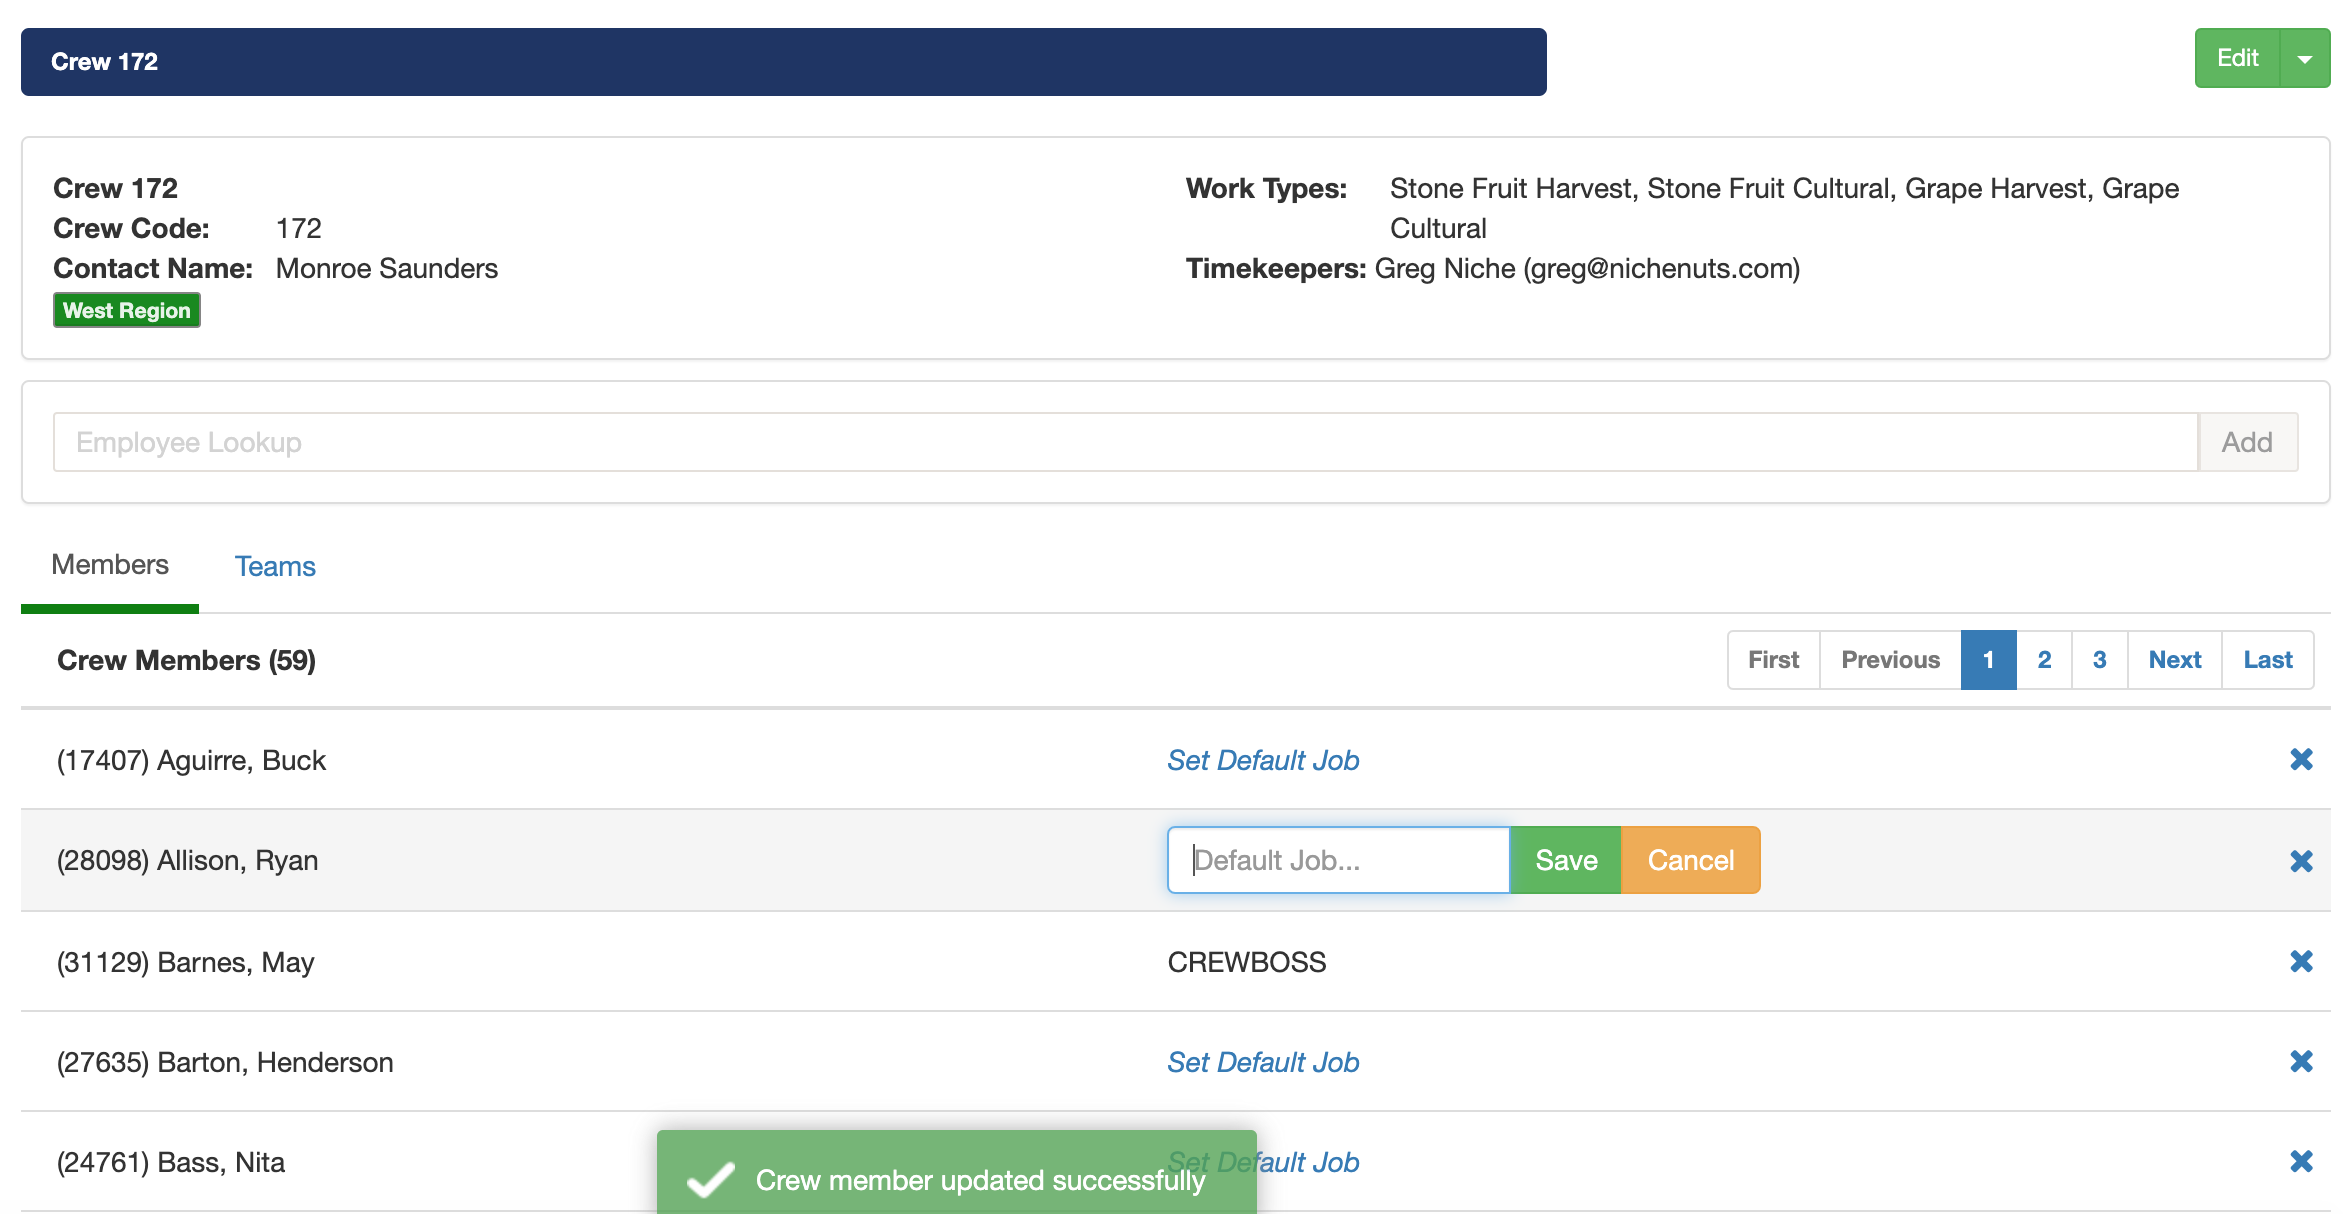Remove Bass, Nita with X icon

click(x=2301, y=1161)
